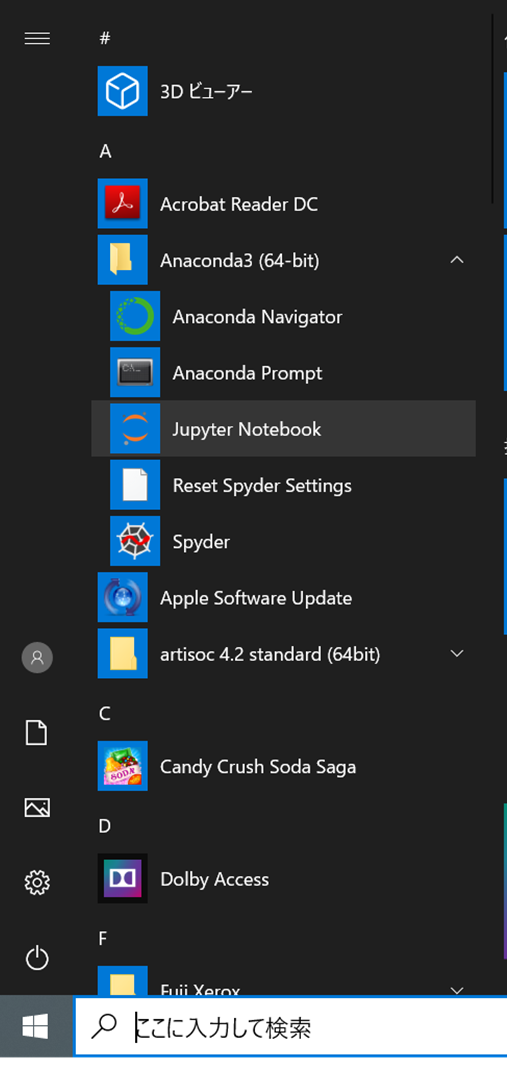Click the Windows Start button
507x1089 pixels.
point(35,1026)
